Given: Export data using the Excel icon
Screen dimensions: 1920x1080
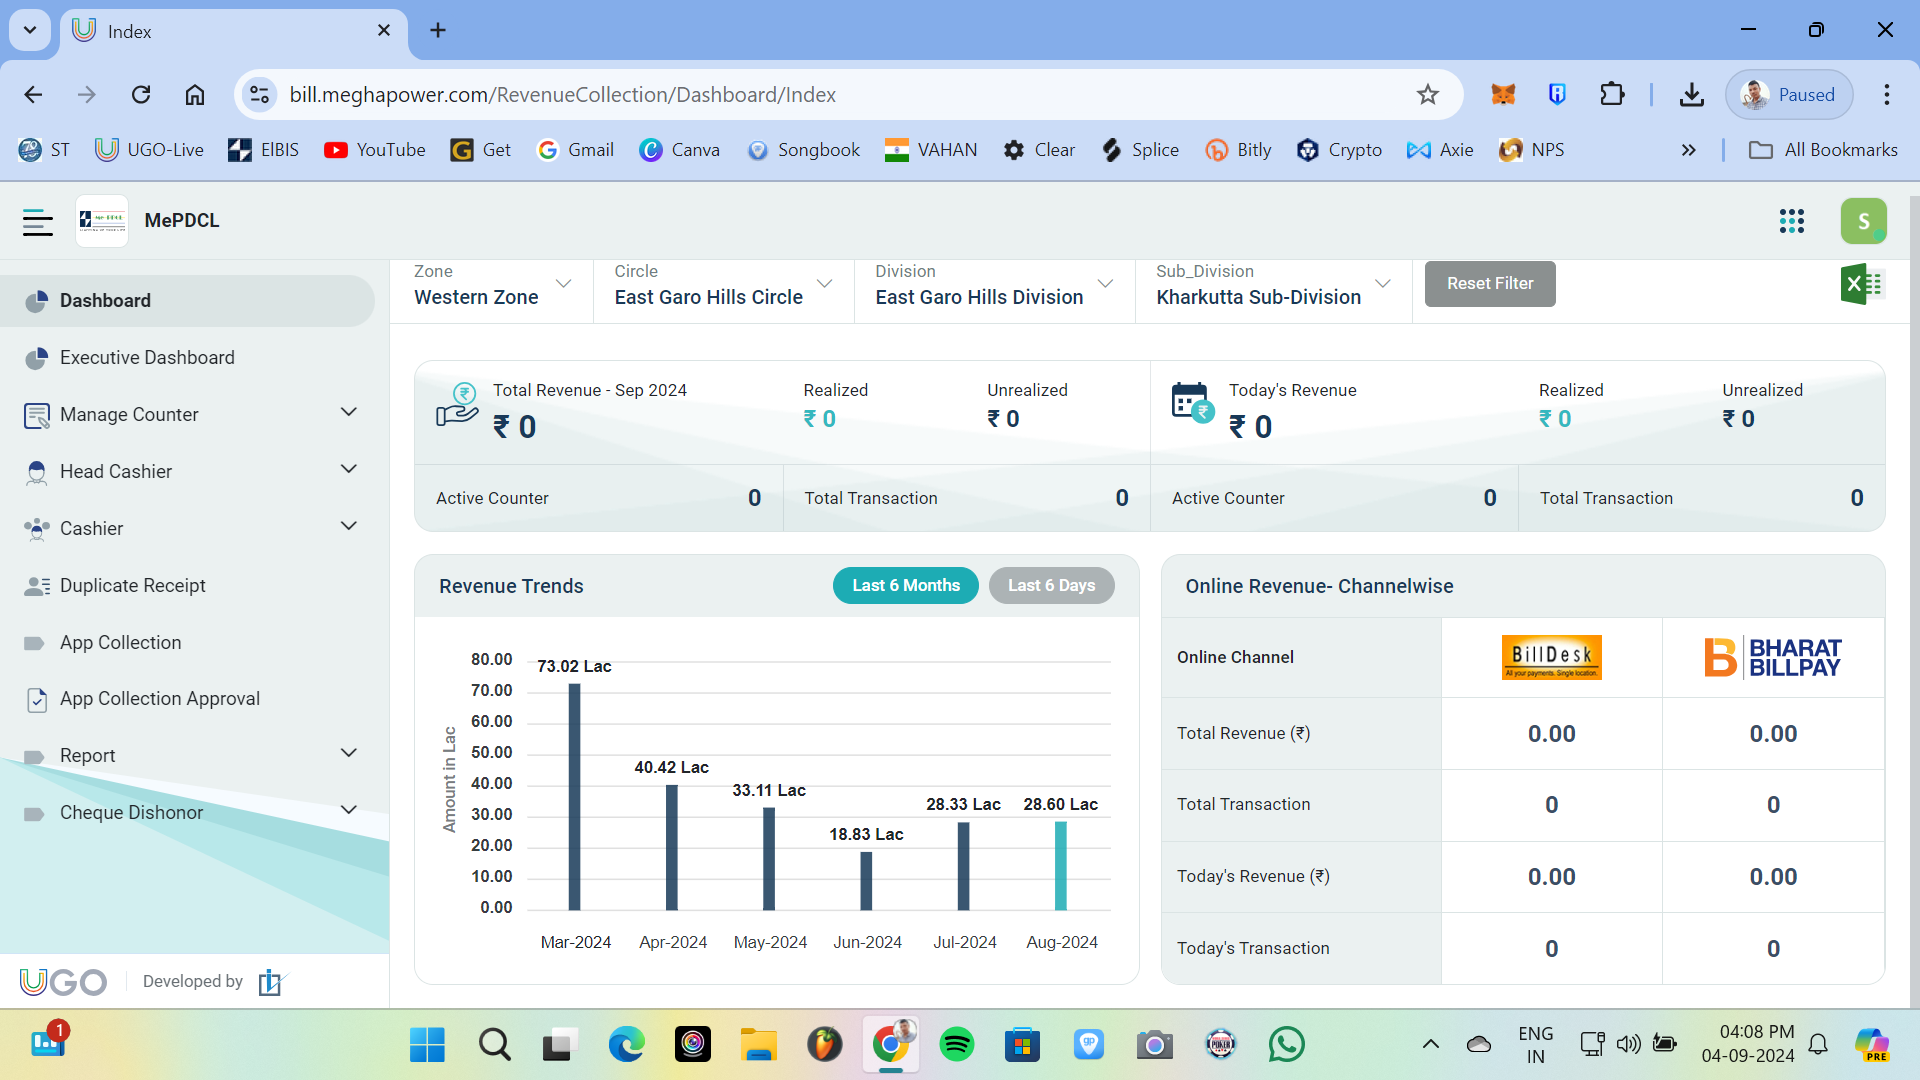Looking at the screenshot, I should pos(1862,284).
